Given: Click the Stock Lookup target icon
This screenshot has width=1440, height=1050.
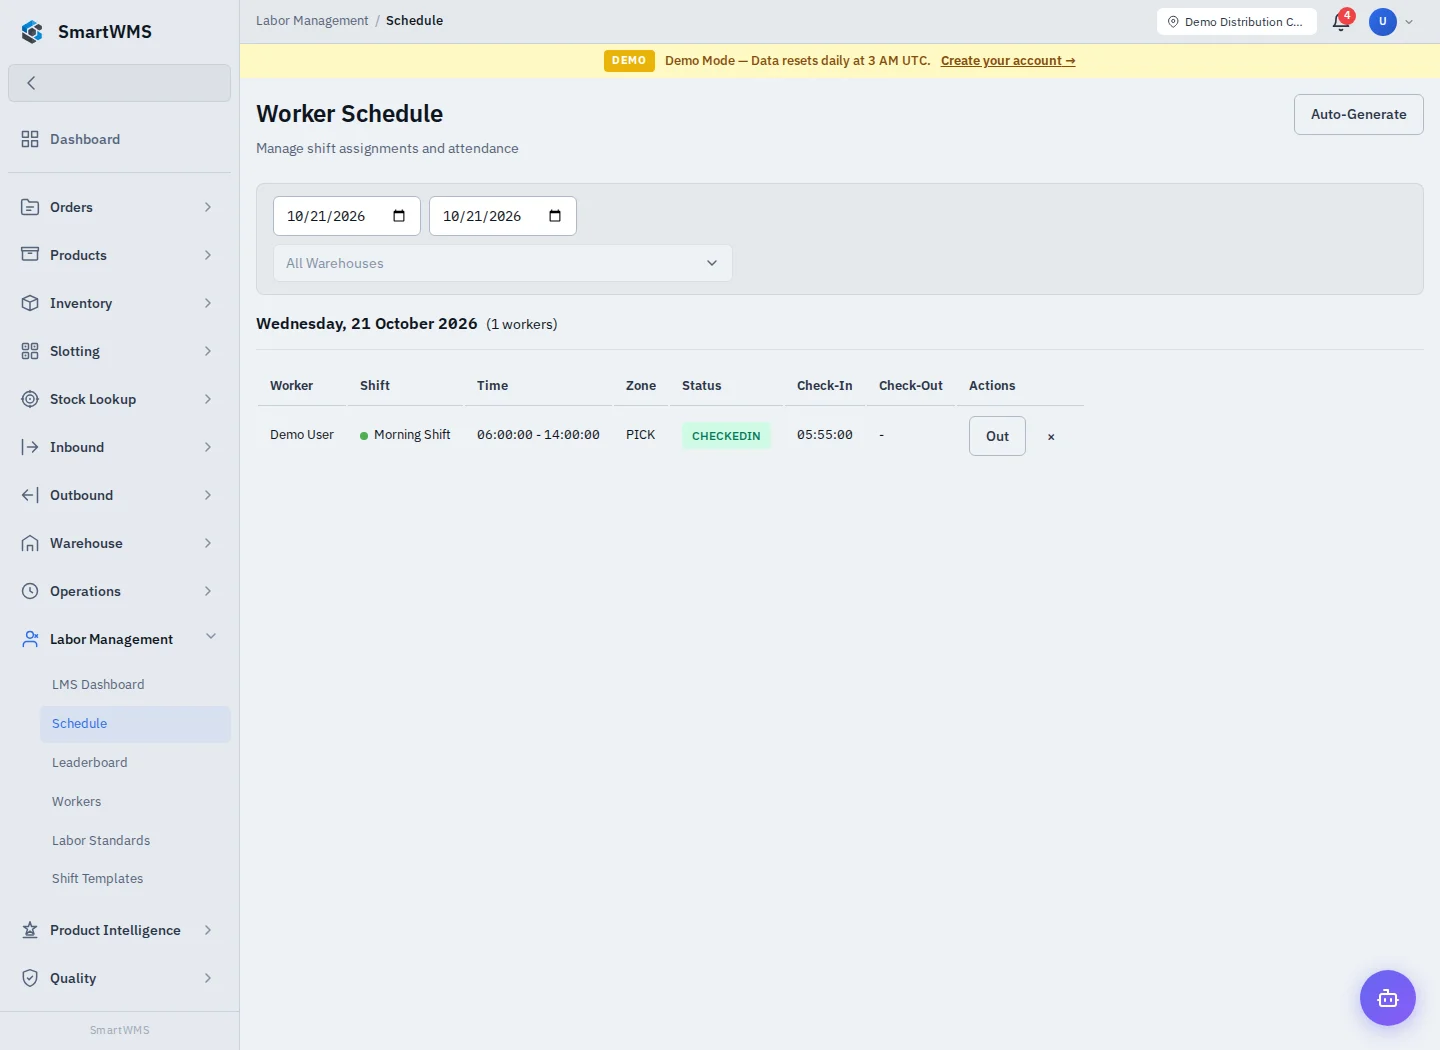Looking at the screenshot, I should coord(30,399).
